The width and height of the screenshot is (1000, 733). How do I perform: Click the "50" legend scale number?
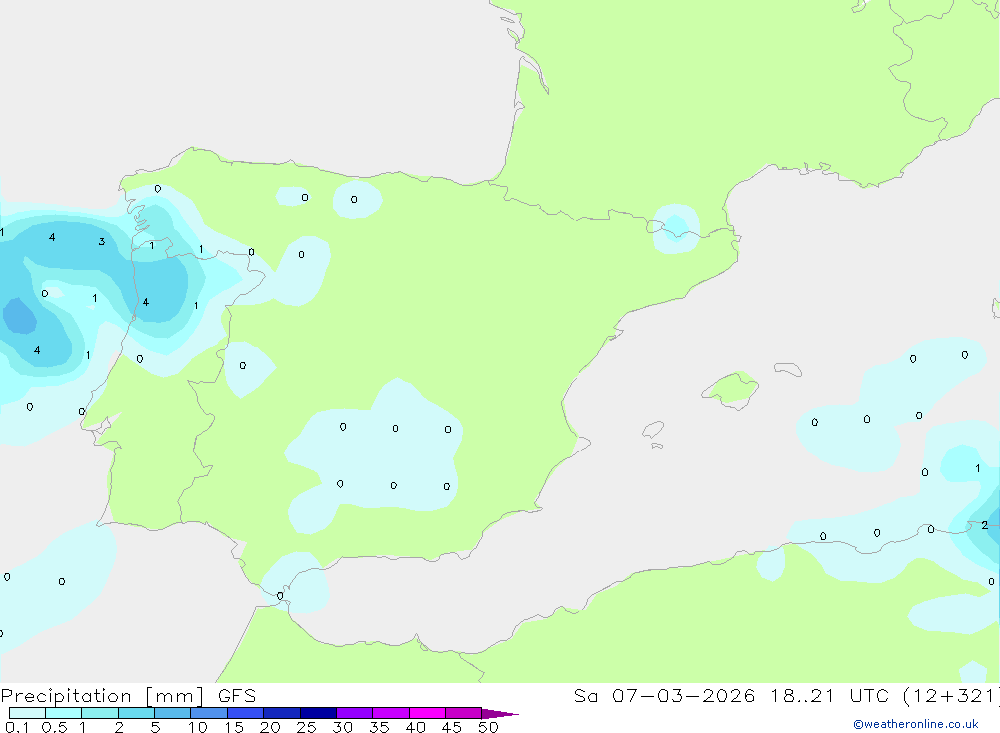[x=488, y=727]
